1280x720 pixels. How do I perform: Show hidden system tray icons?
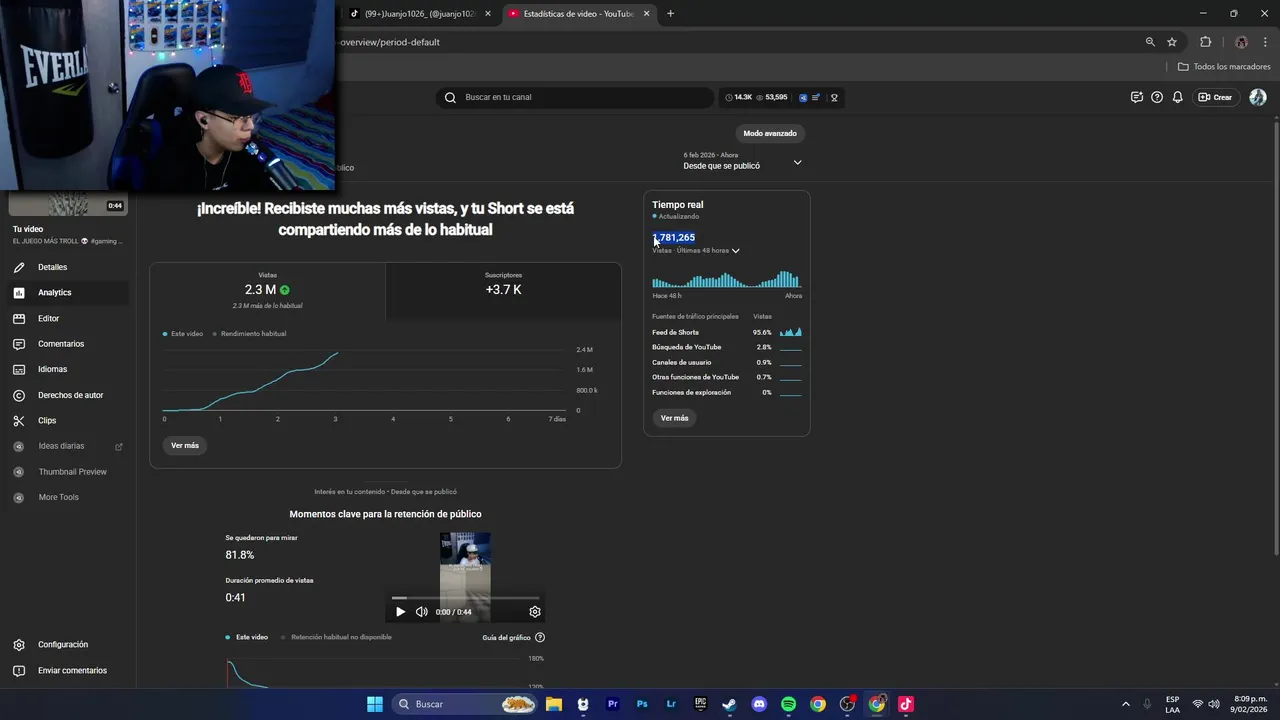(x=1125, y=704)
